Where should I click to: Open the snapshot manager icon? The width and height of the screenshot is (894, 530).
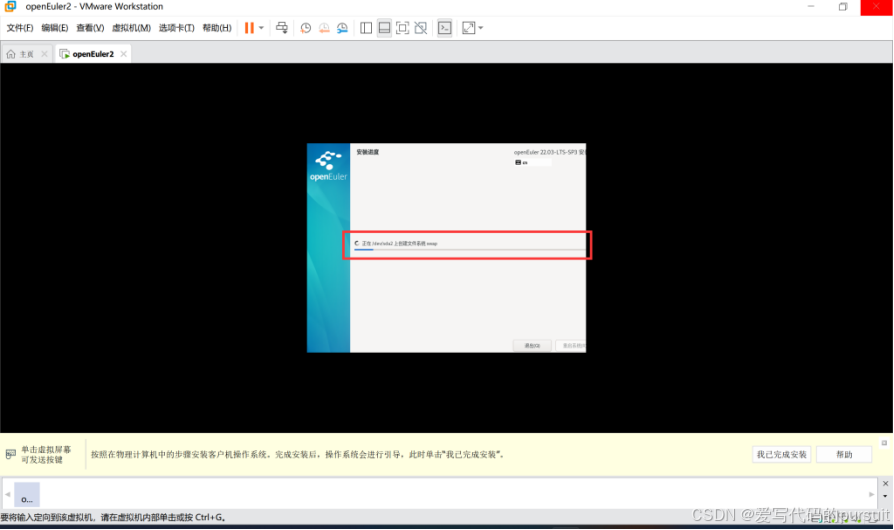[342, 28]
